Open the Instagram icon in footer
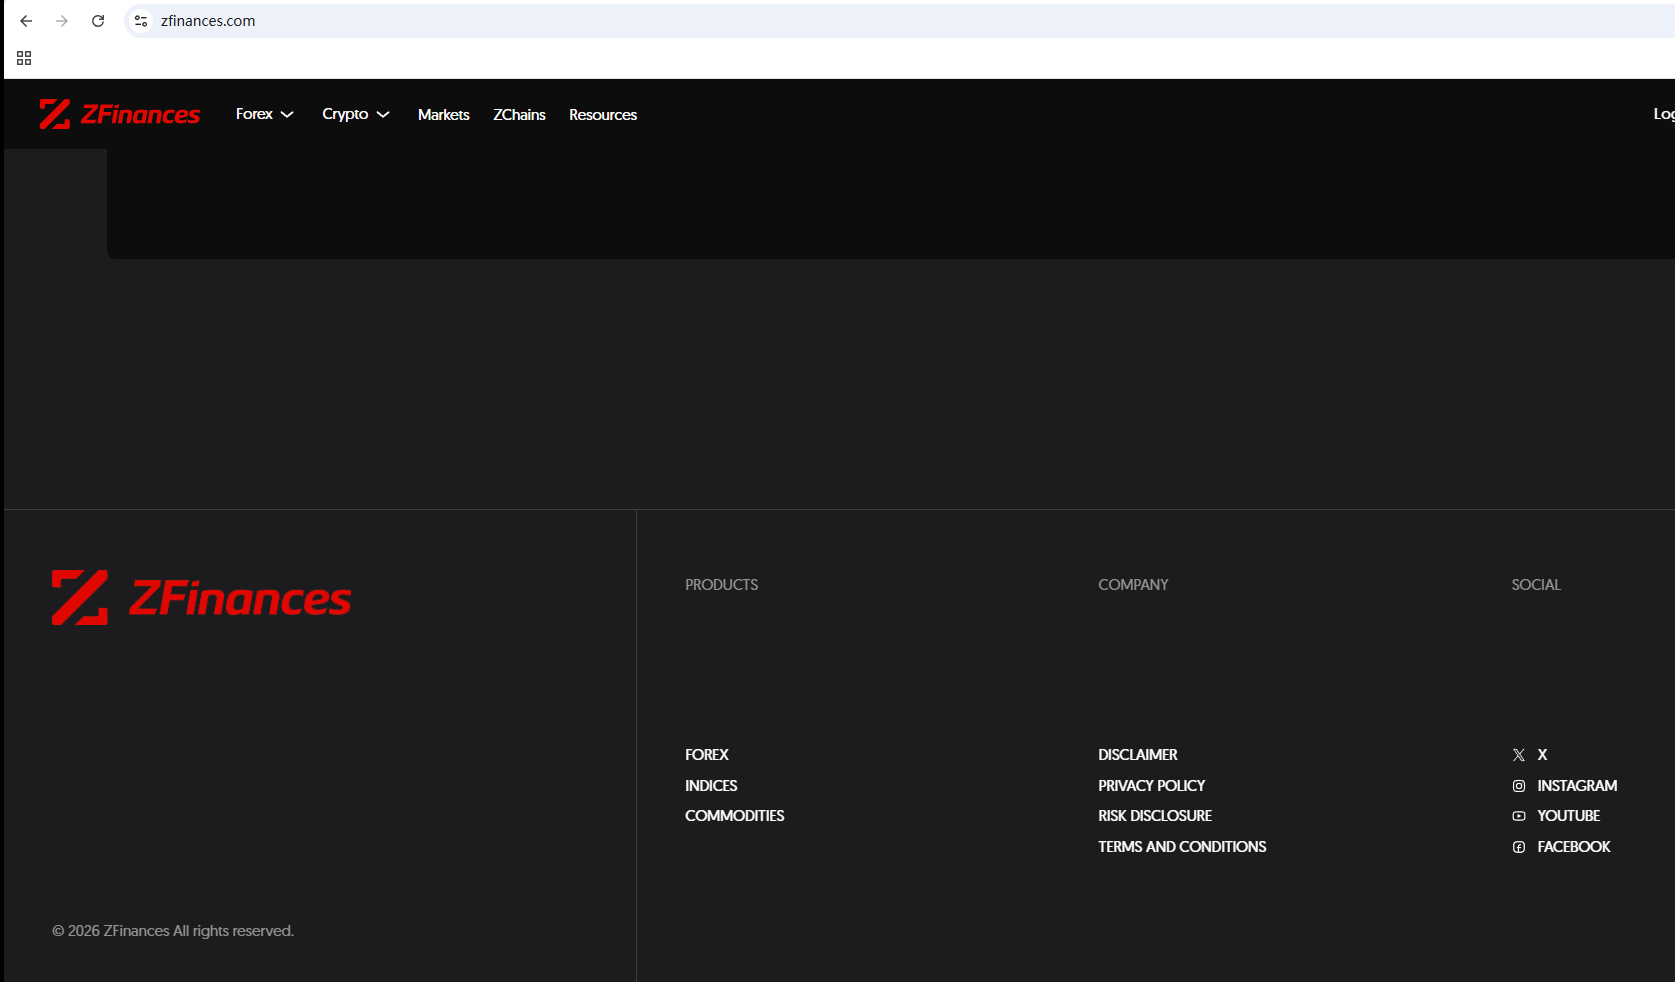This screenshot has width=1675, height=982. tap(1519, 786)
